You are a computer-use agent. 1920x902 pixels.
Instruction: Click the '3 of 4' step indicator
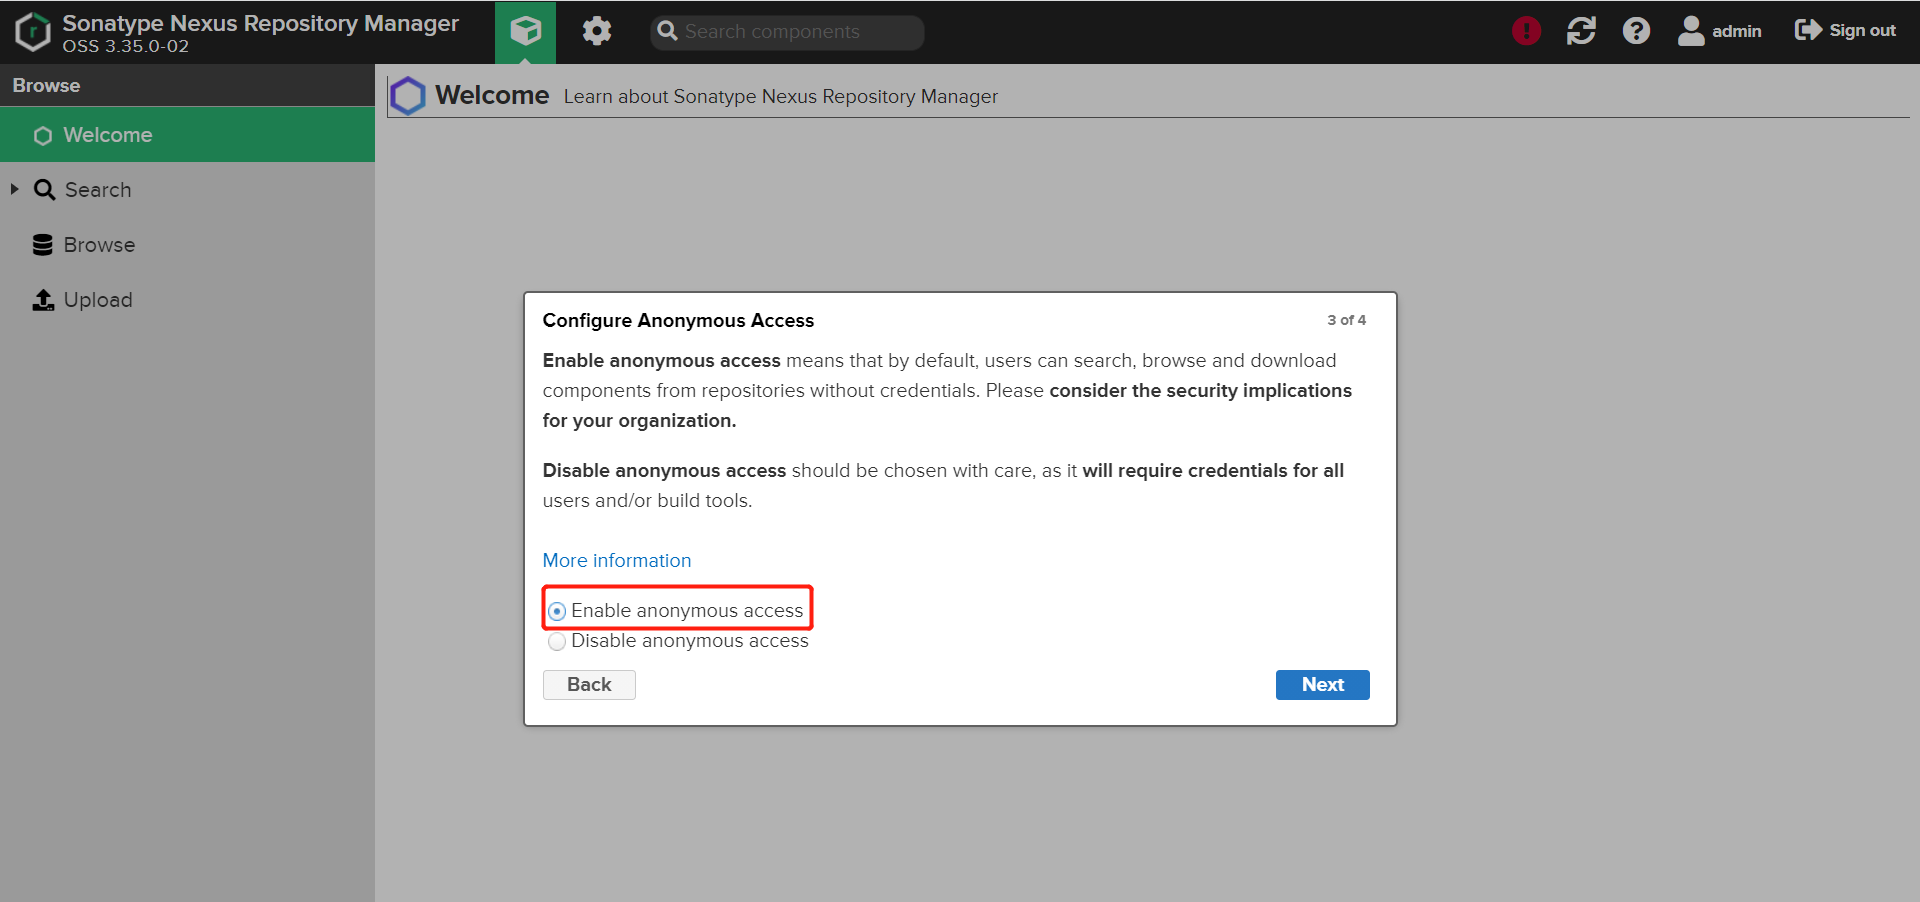(x=1346, y=320)
